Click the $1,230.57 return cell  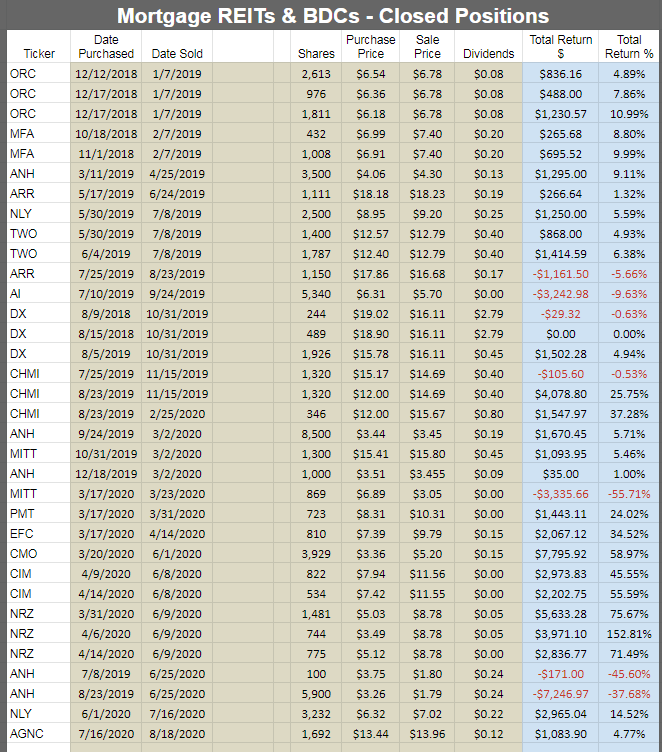[x=560, y=114]
